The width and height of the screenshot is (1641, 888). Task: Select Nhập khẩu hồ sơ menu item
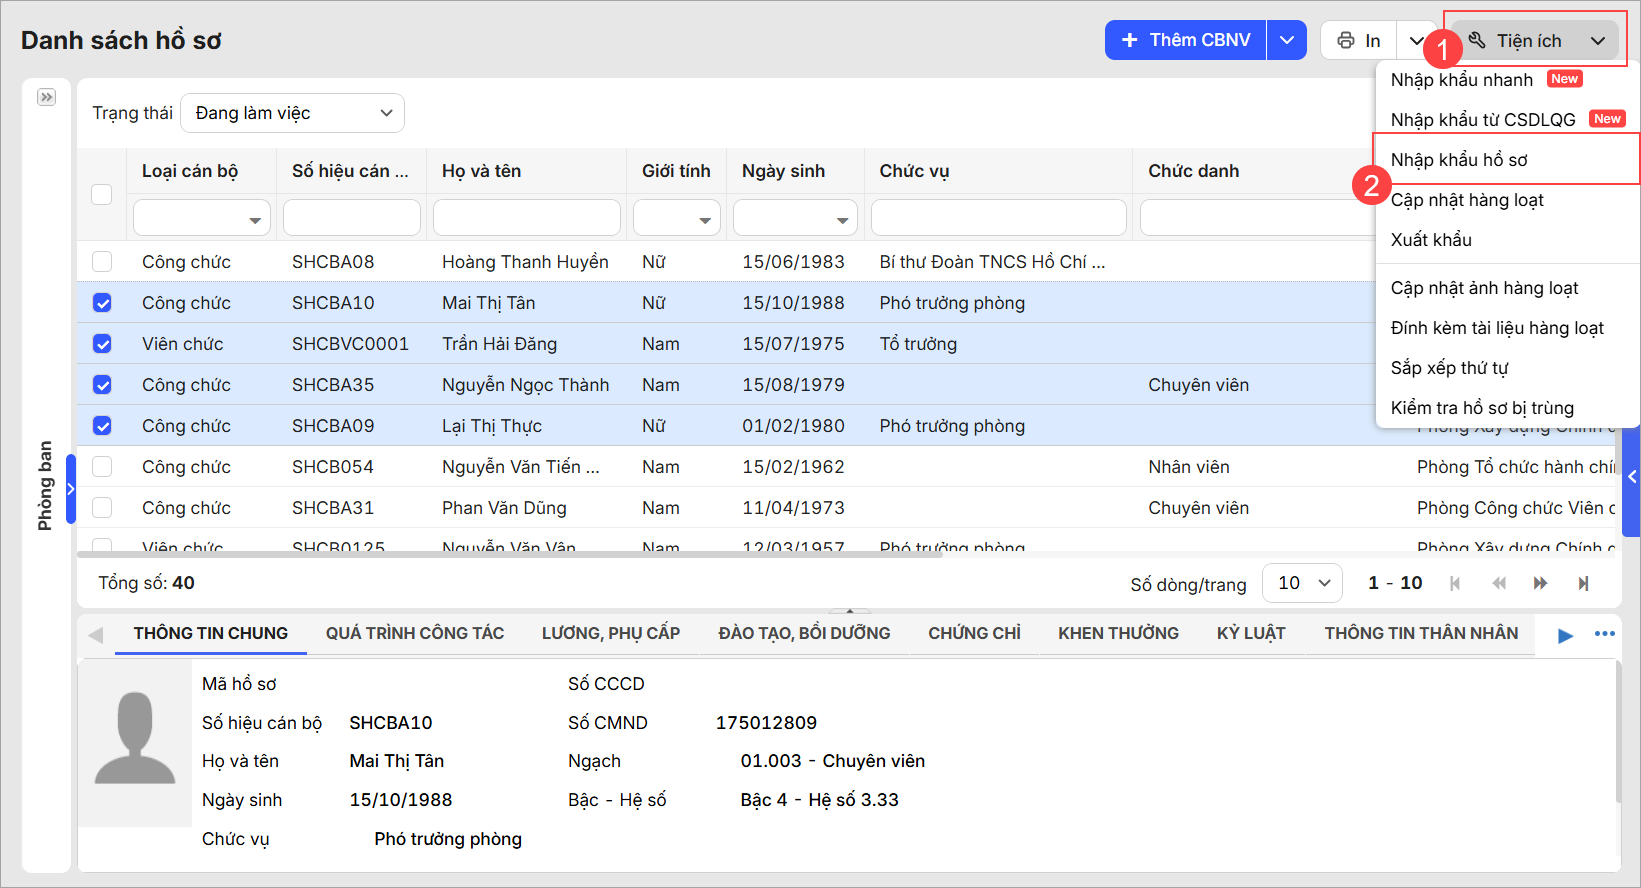point(1459,160)
